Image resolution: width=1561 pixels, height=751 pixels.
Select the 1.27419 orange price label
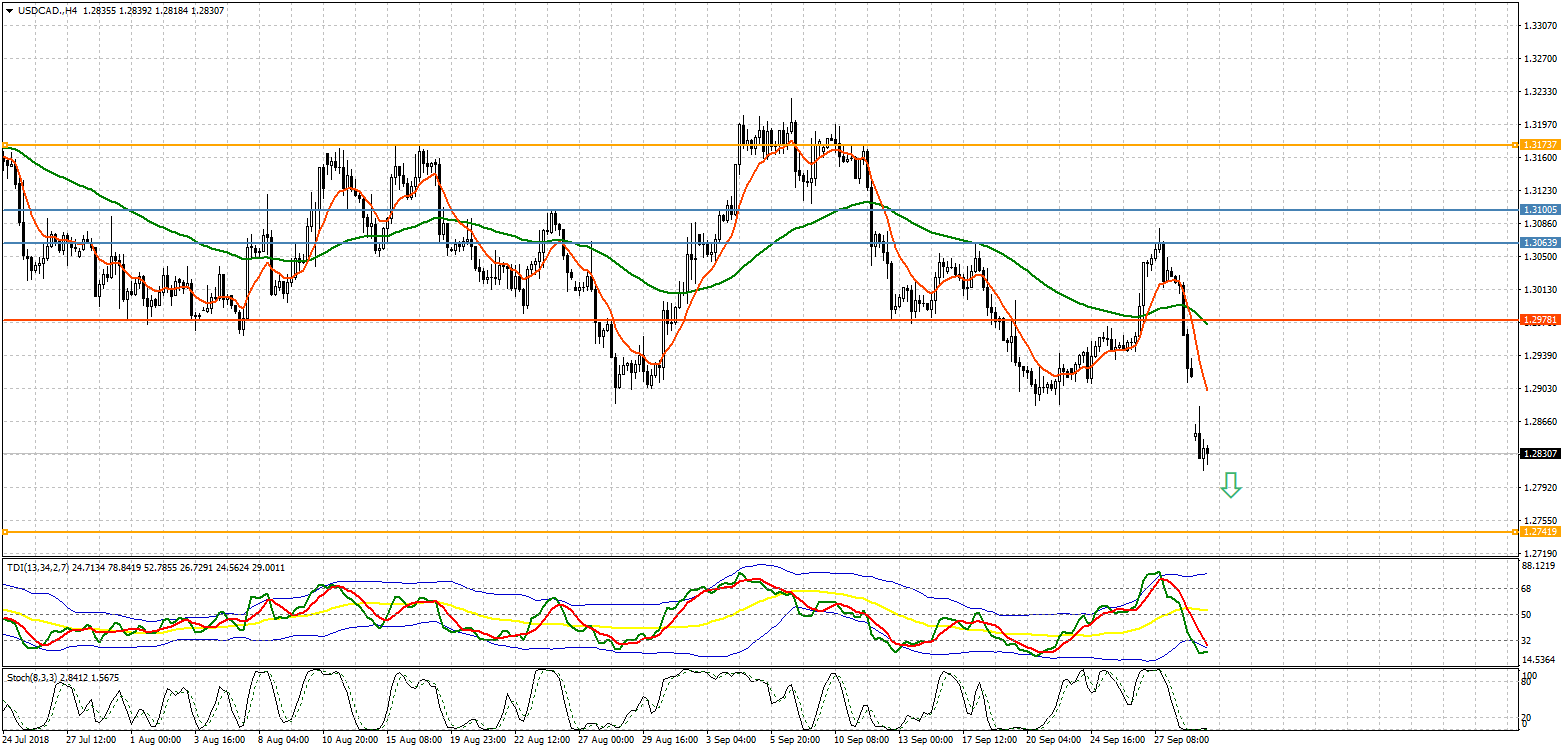coord(1539,532)
